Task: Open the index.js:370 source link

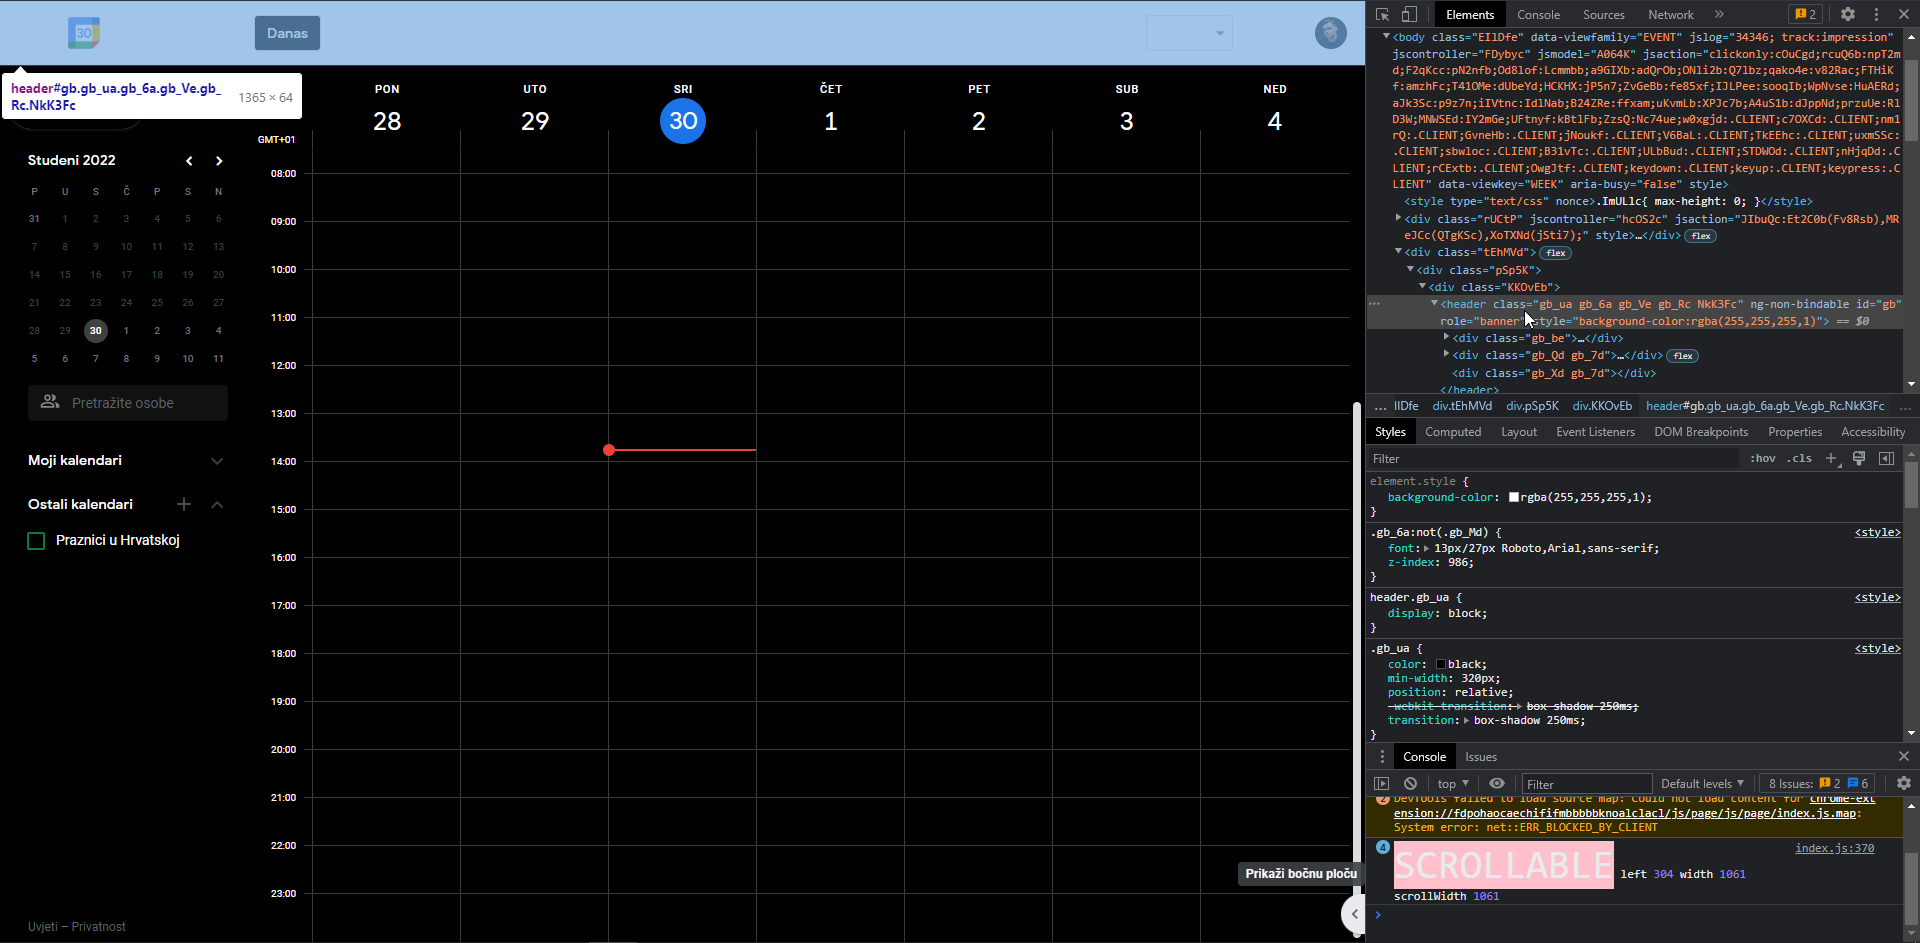Action: pos(1834,848)
